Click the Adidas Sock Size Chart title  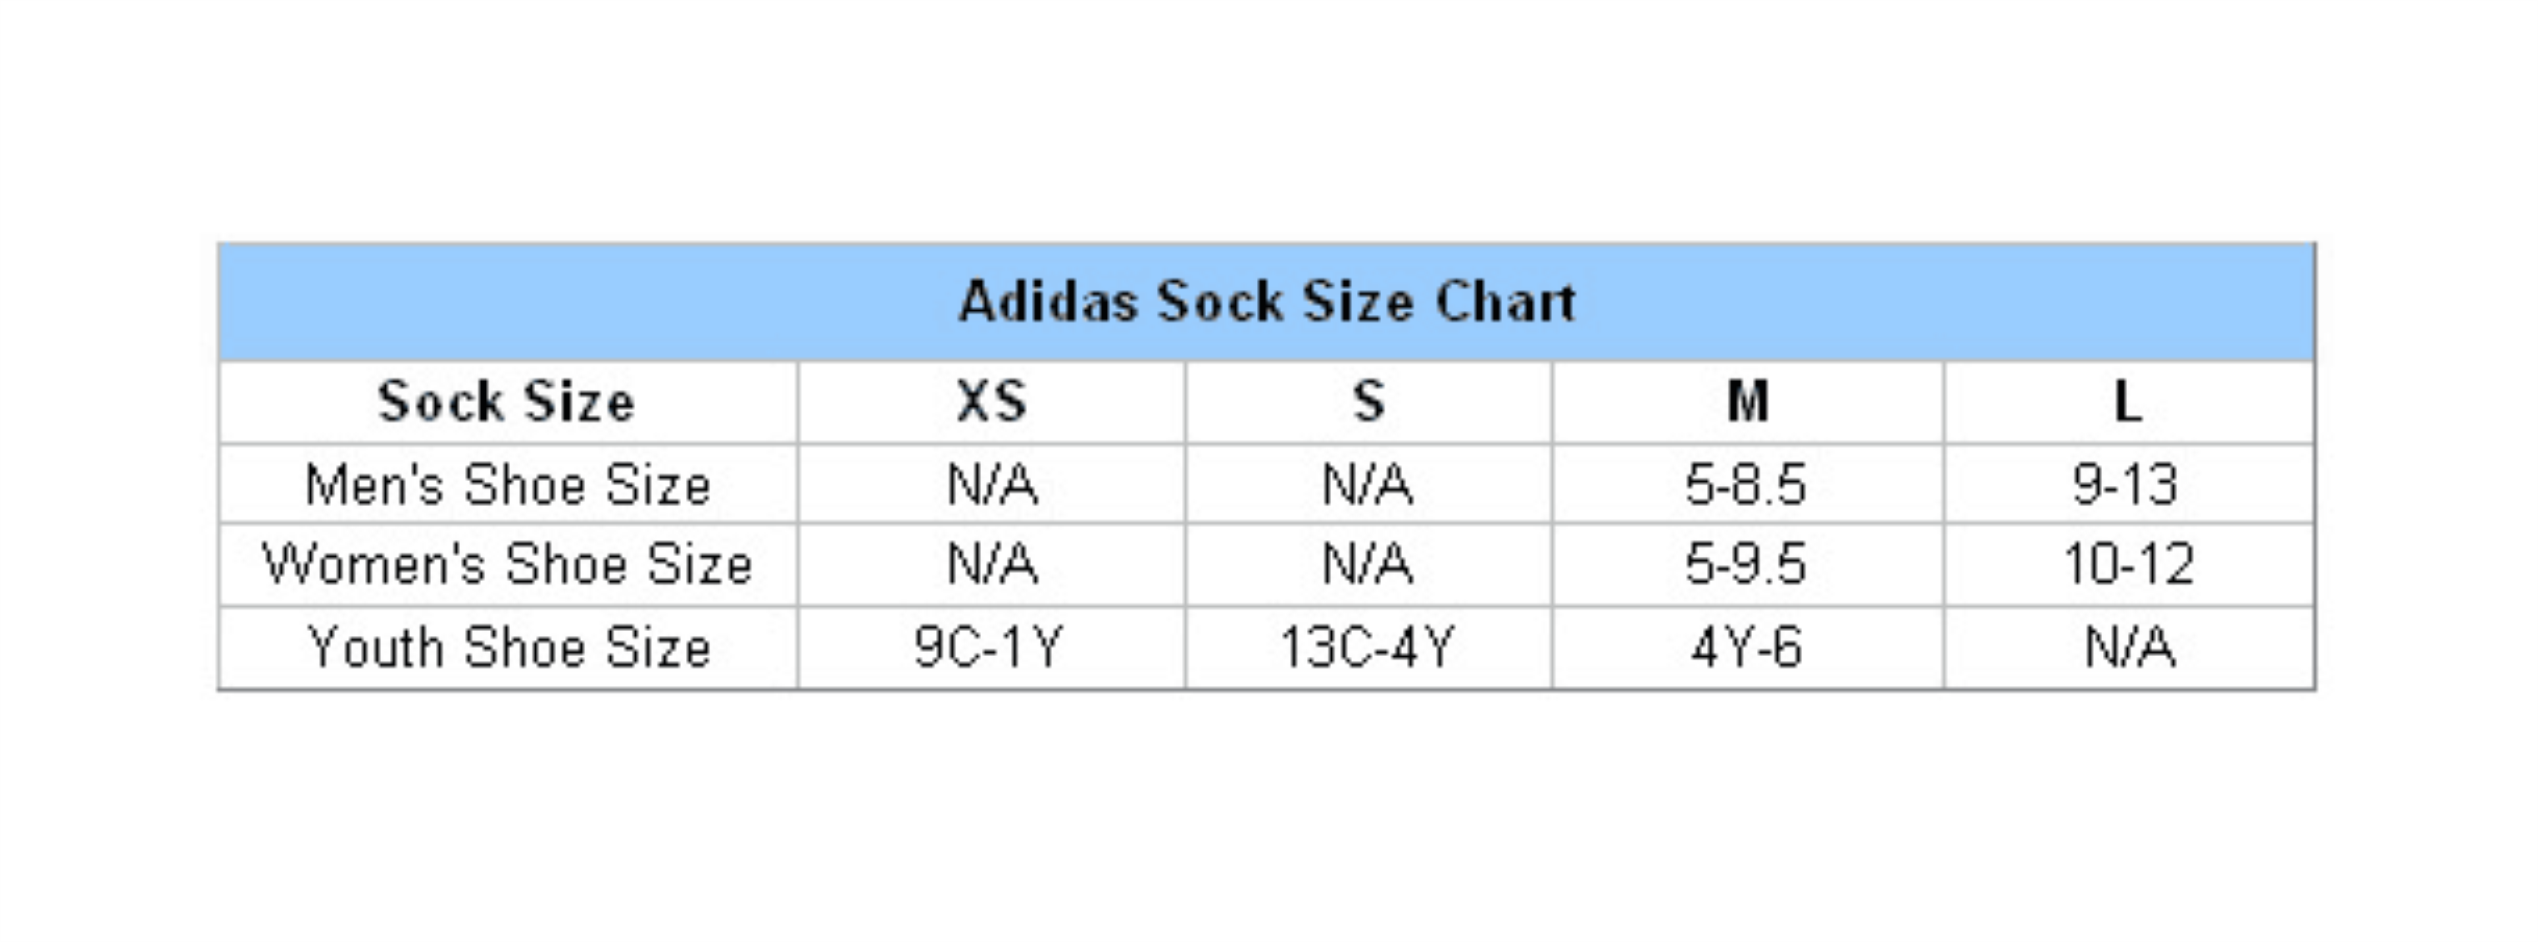pos(1267,302)
